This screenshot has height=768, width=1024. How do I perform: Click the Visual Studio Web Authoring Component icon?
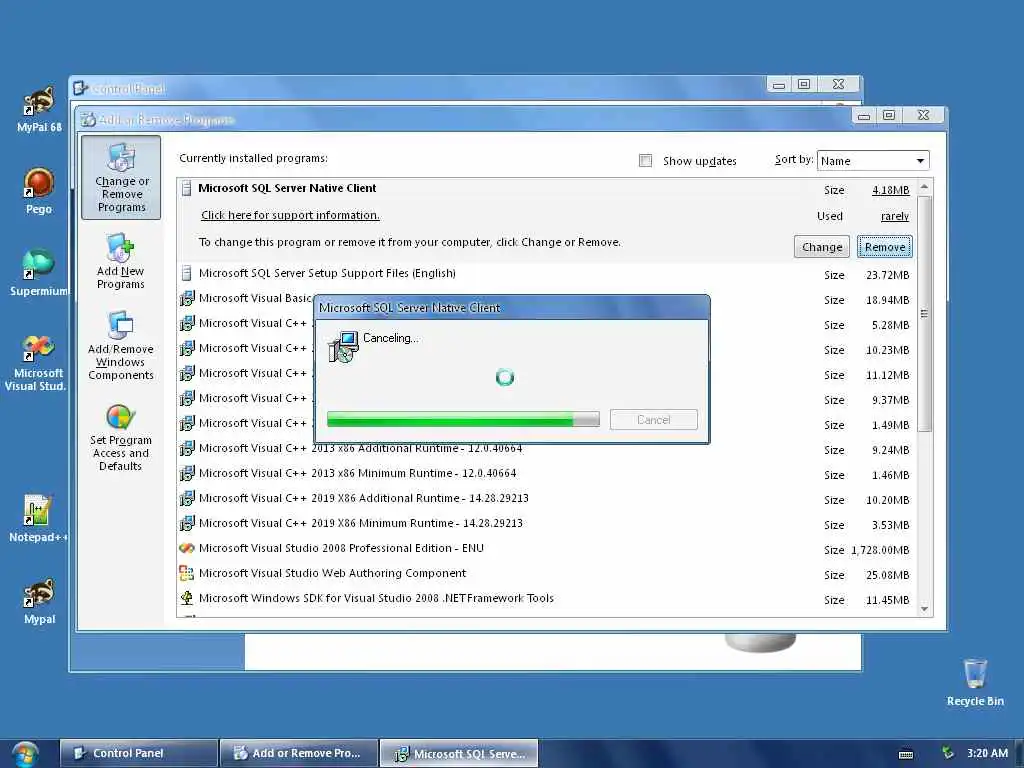point(187,573)
